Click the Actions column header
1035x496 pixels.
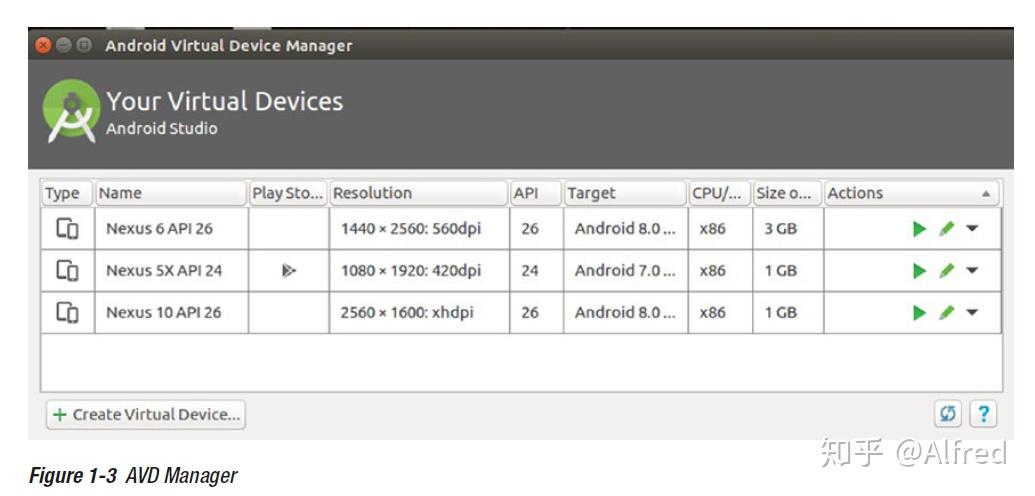click(910, 193)
